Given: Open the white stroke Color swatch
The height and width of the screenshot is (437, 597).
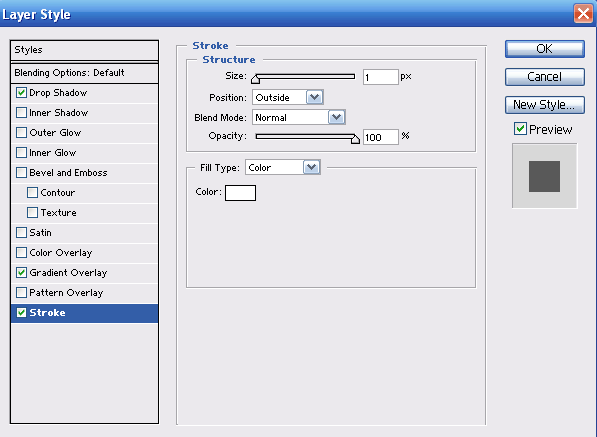Looking at the screenshot, I should tap(240, 193).
